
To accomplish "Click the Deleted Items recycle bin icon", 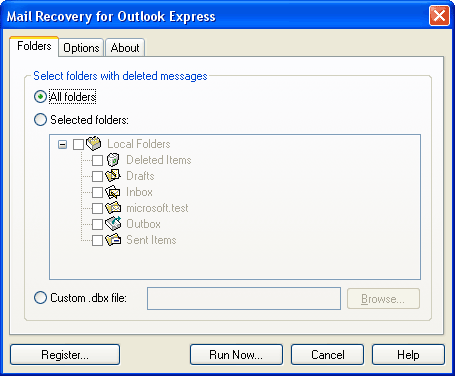I will (113, 160).
